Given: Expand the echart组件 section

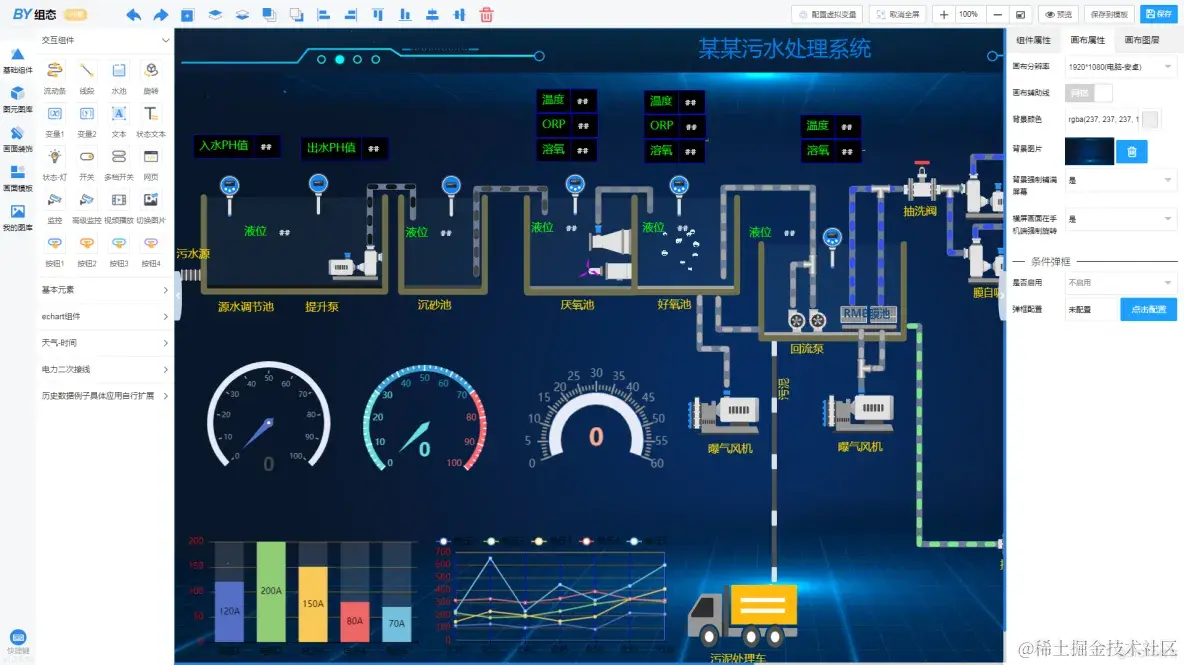Looking at the screenshot, I should coord(105,317).
